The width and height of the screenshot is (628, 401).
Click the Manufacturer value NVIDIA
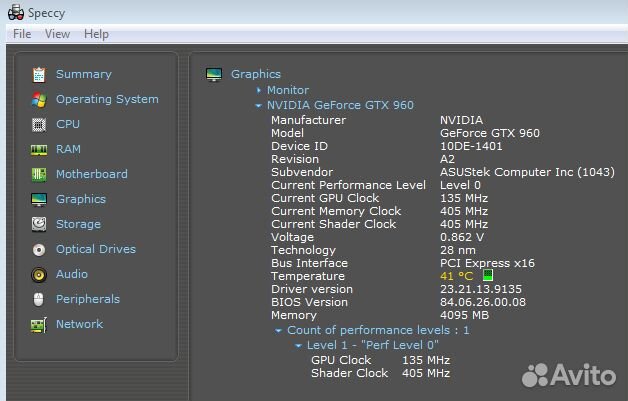[461, 120]
